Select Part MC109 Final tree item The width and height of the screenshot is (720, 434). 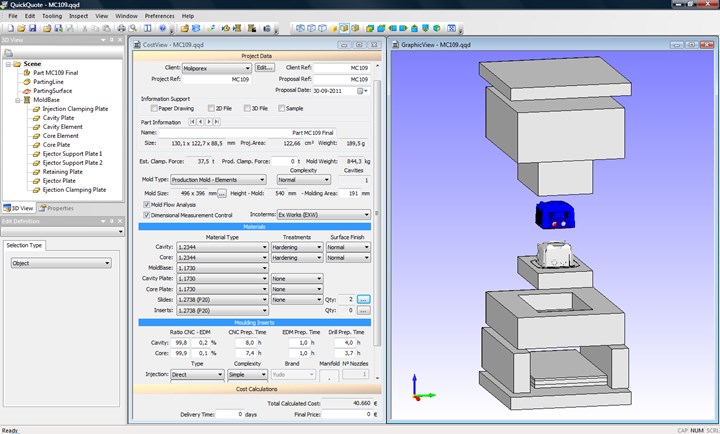click(56, 73)
